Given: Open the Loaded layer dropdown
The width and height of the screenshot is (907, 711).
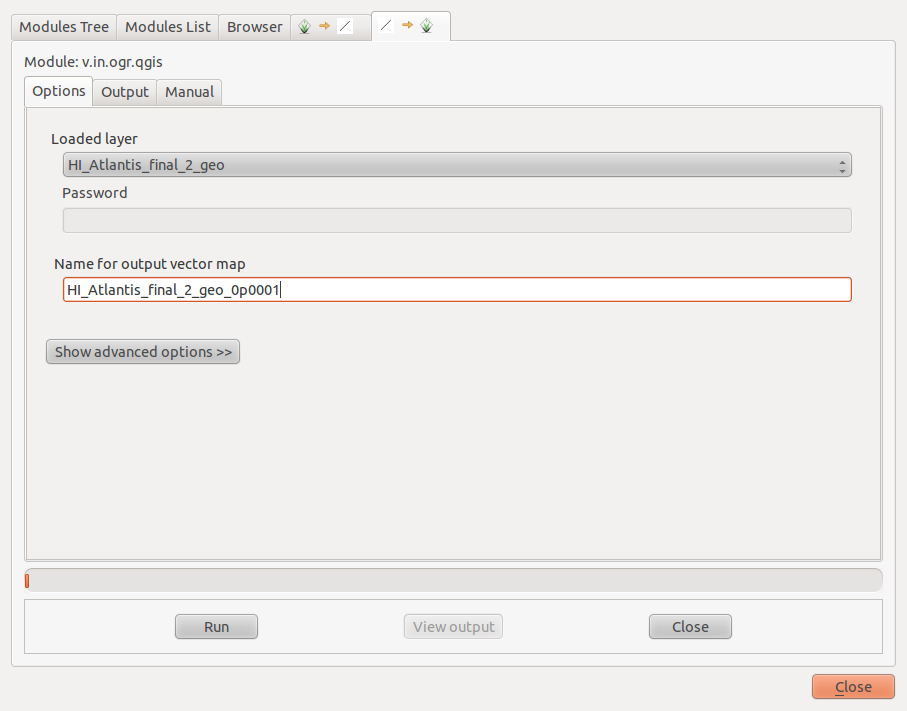Looking at the screenshot, I should [456, 165].
